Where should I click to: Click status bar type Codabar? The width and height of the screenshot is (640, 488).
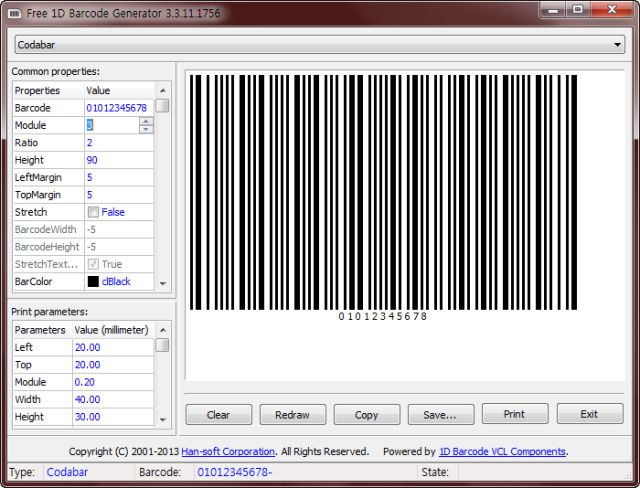(67, 472)
